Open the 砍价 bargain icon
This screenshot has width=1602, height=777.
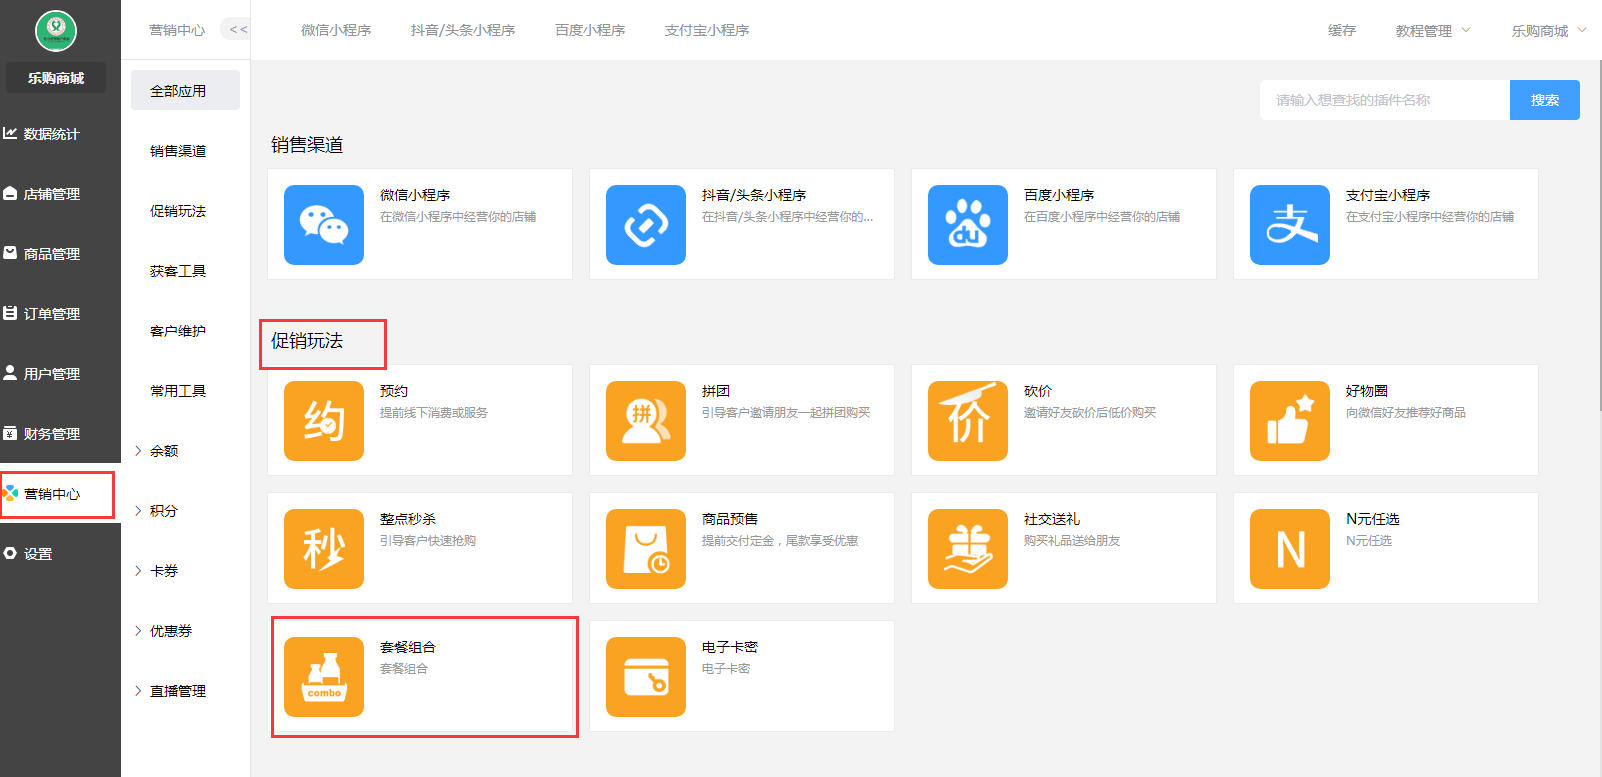click(x=968, y=421)
